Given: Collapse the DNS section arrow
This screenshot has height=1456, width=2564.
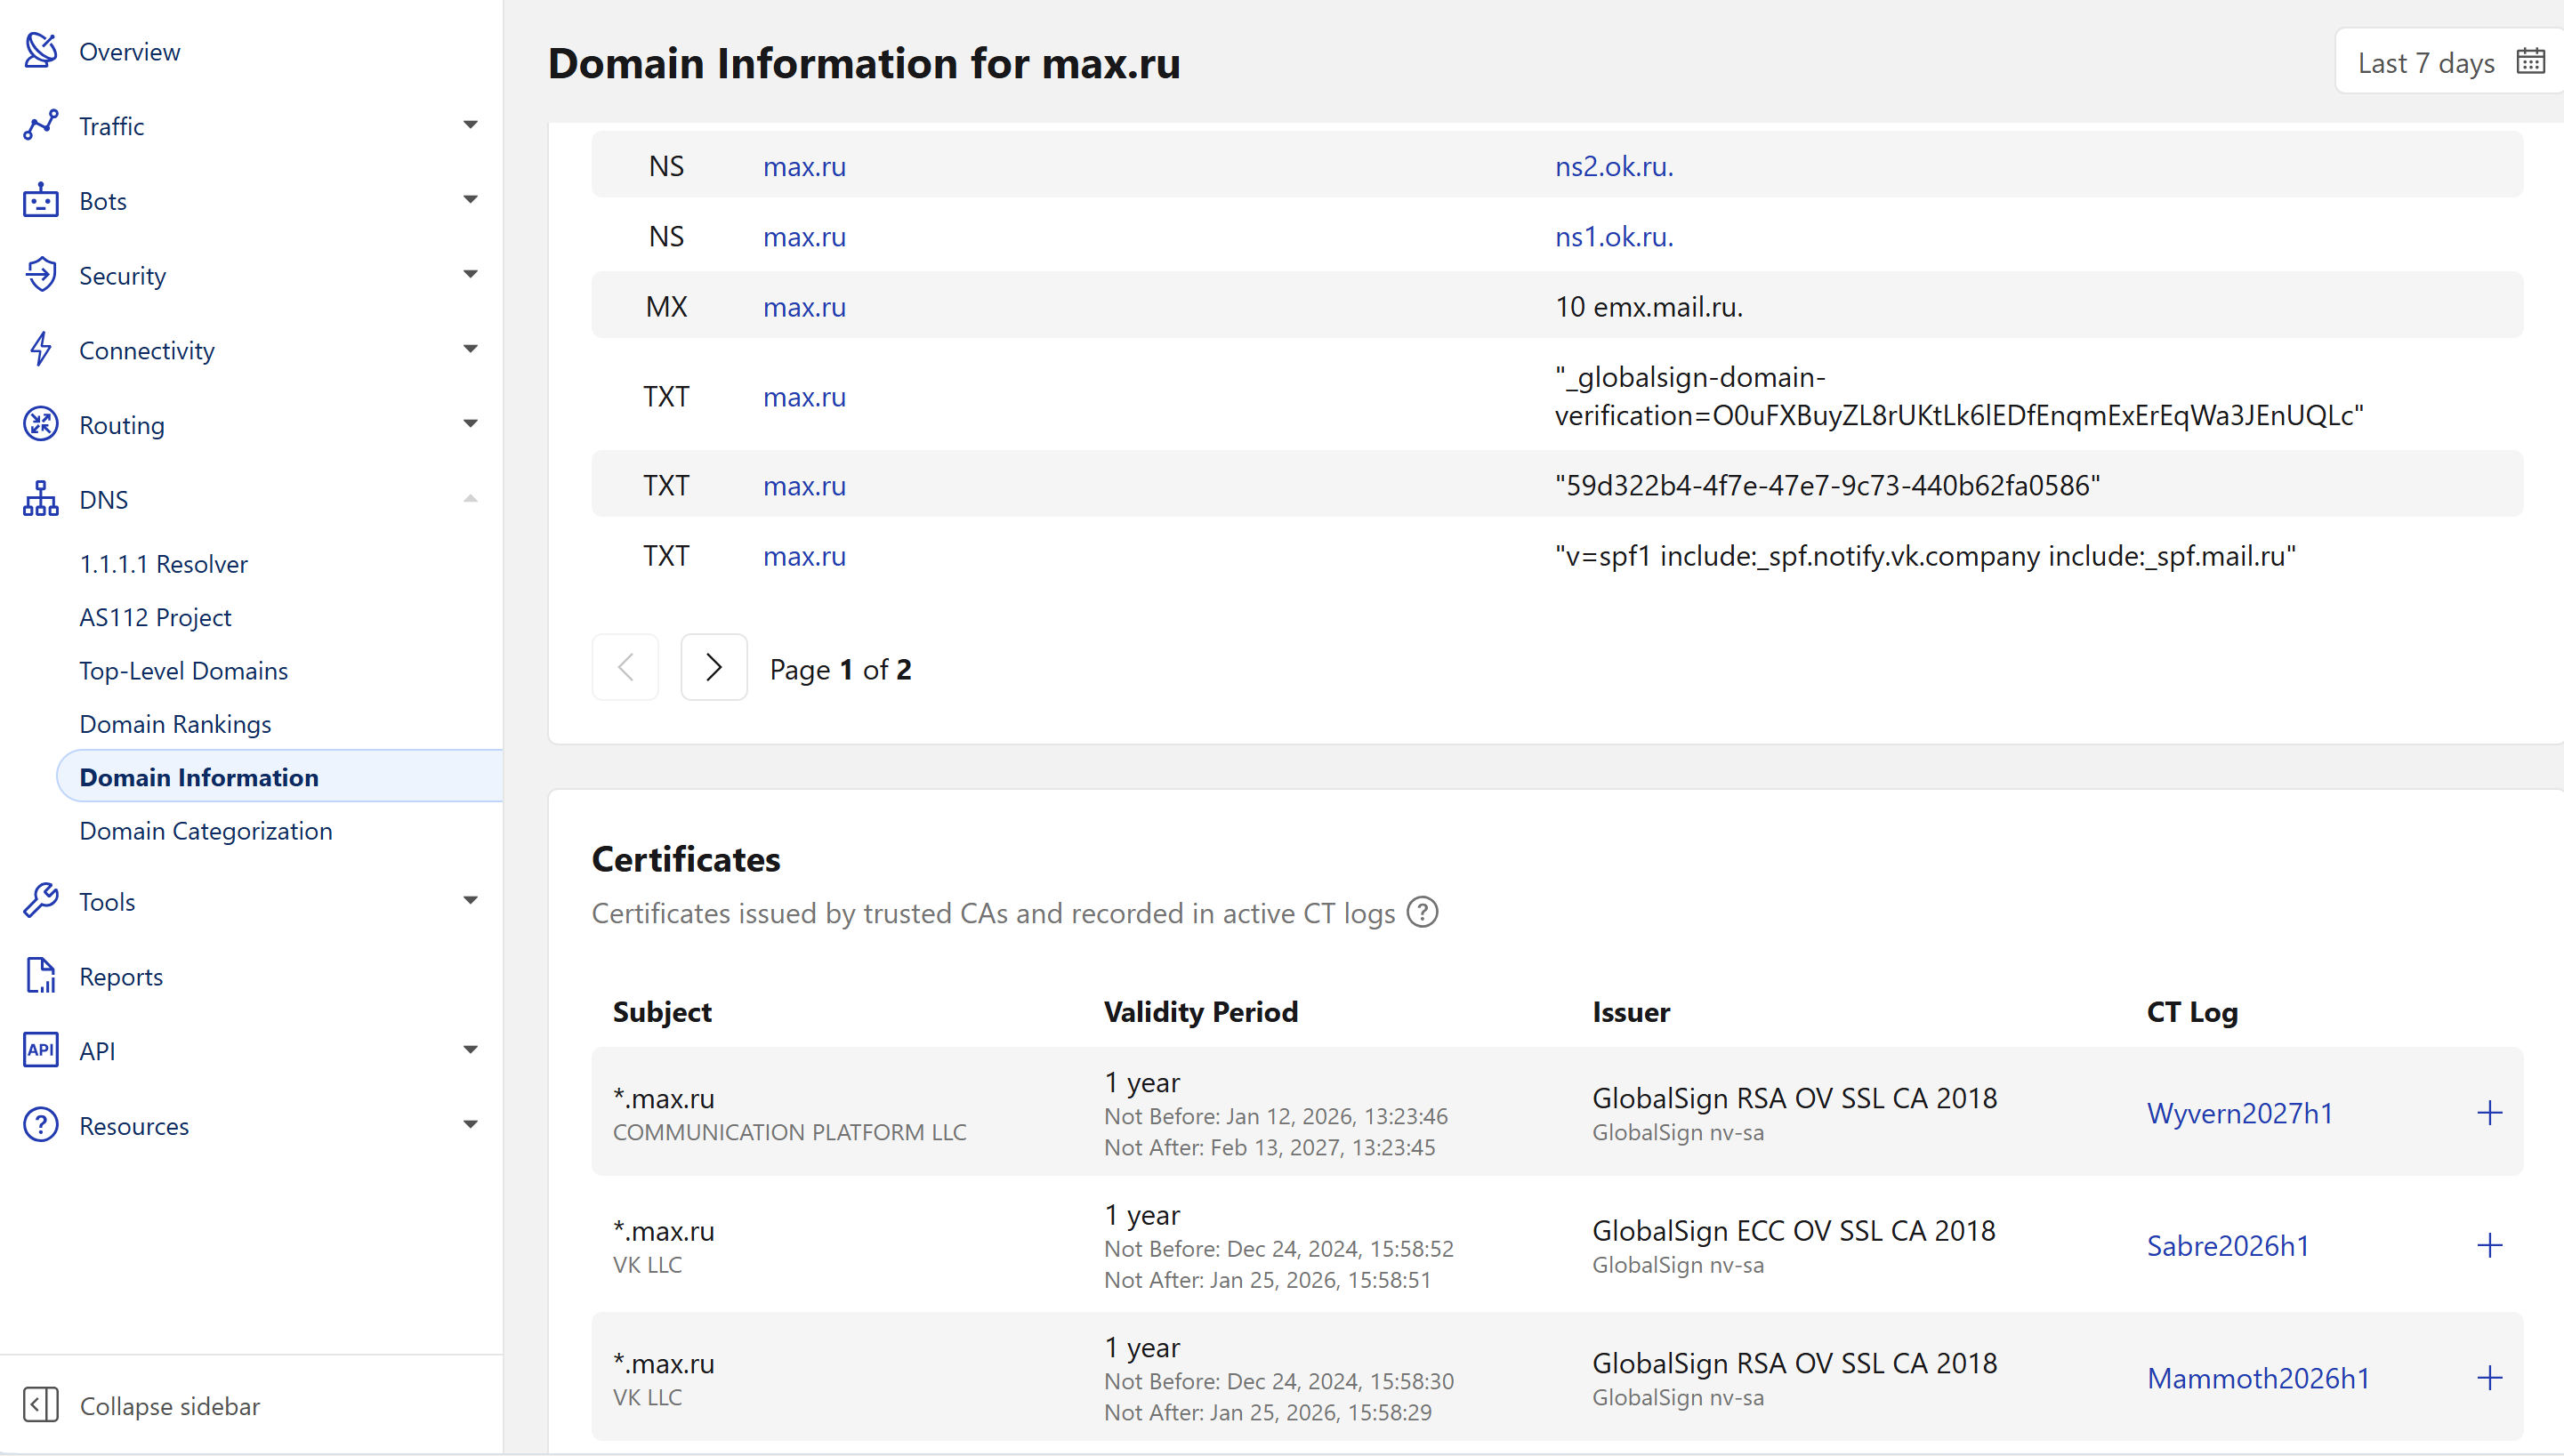Looking at the screenshot, I should coord(470,498).
